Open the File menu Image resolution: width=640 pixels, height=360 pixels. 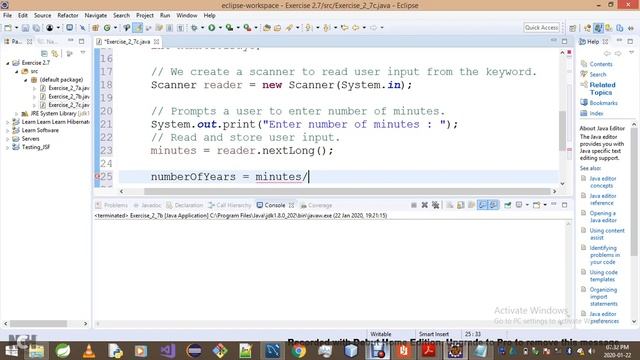point(7,15)
